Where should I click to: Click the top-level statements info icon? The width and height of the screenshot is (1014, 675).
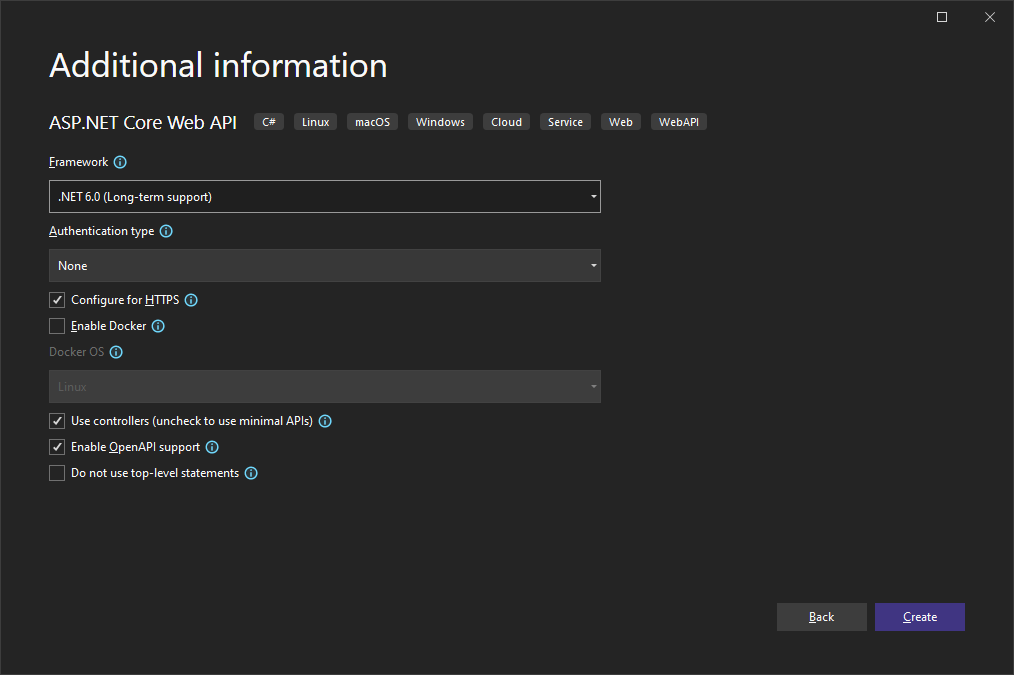point(251,472)
